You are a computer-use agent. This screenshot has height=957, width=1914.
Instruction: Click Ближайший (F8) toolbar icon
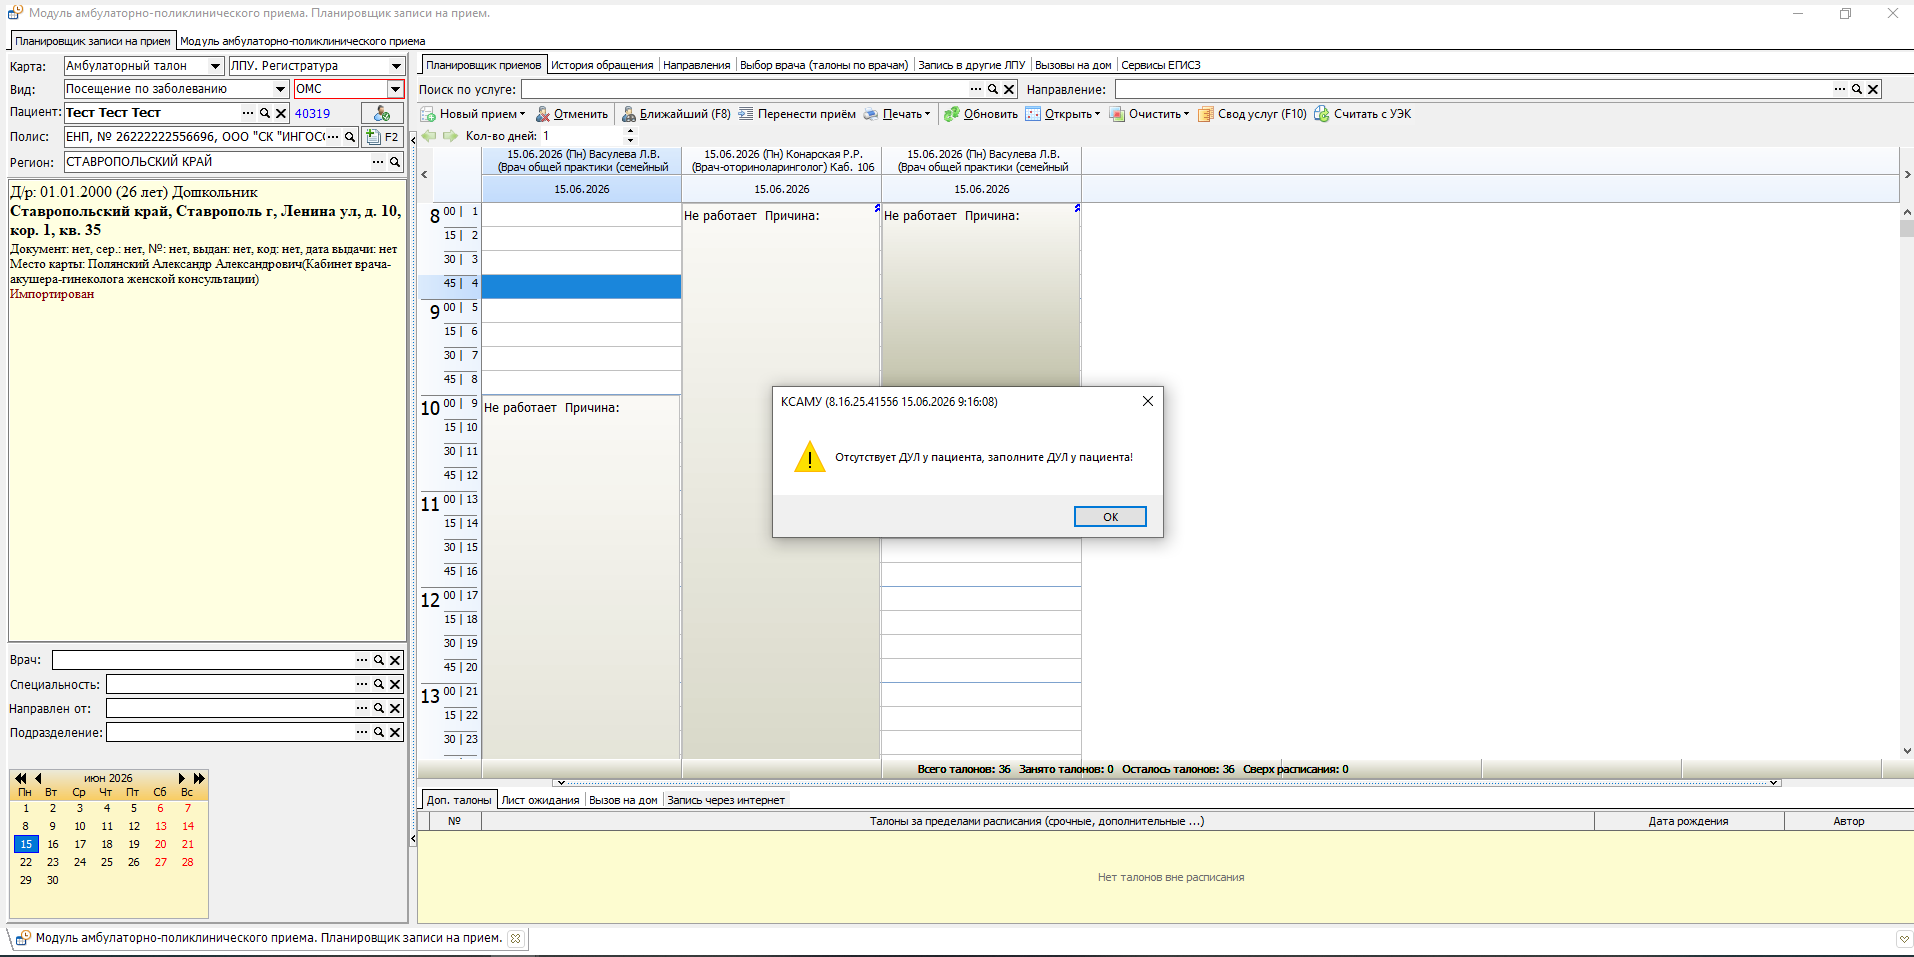629,114
